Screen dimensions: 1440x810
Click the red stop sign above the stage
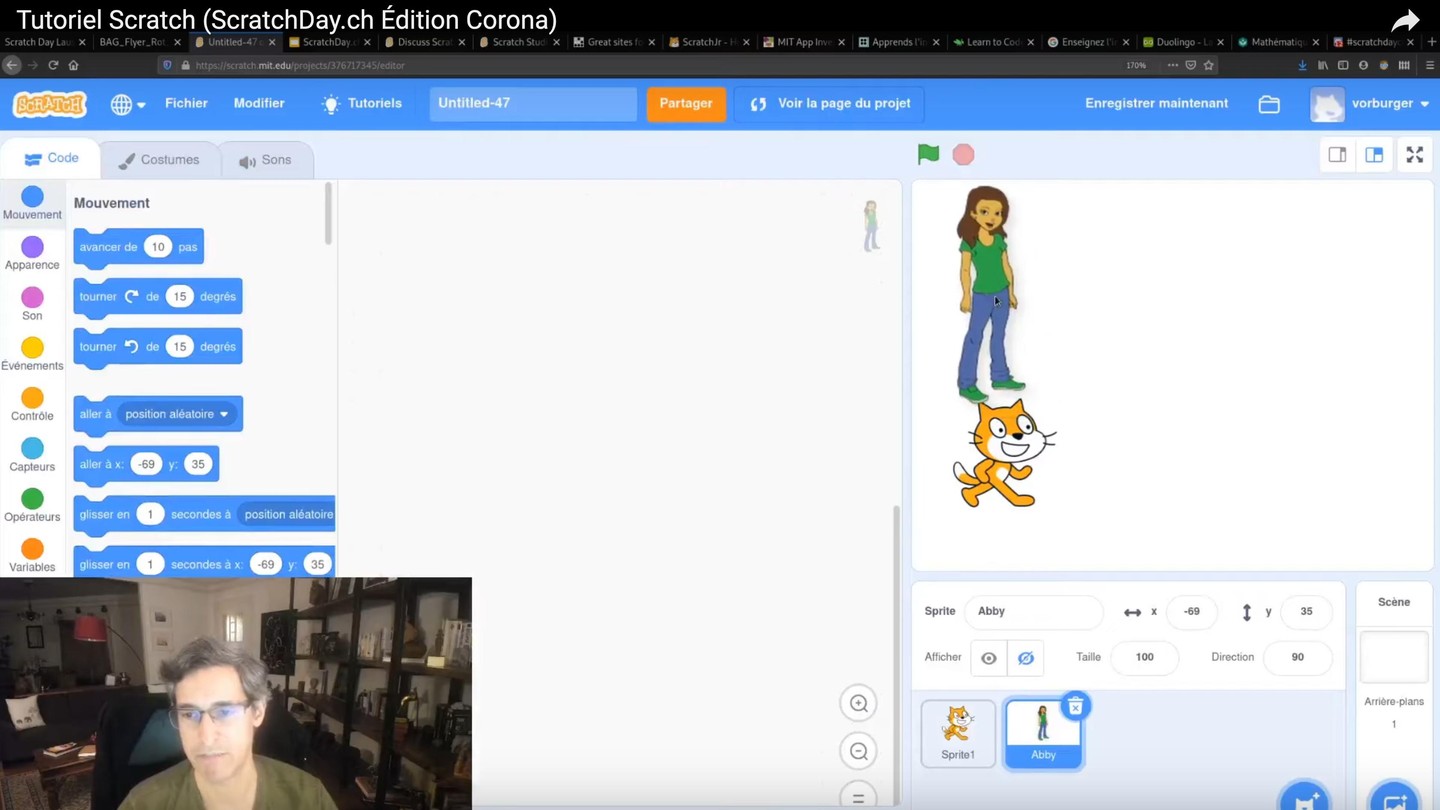pyautogui.click(x=963, y=154)
